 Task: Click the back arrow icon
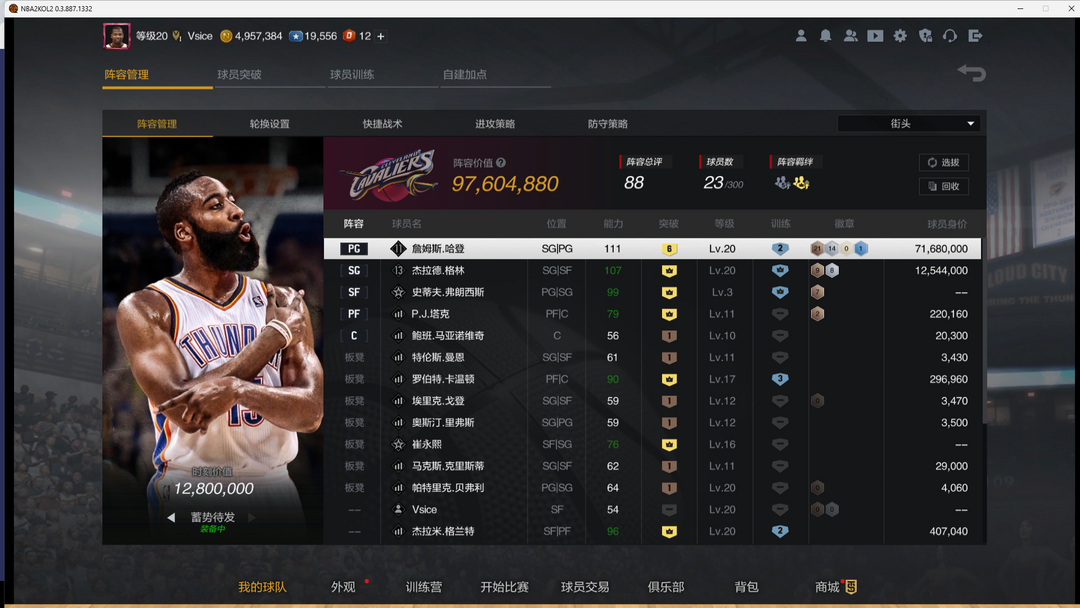point(972,72)
